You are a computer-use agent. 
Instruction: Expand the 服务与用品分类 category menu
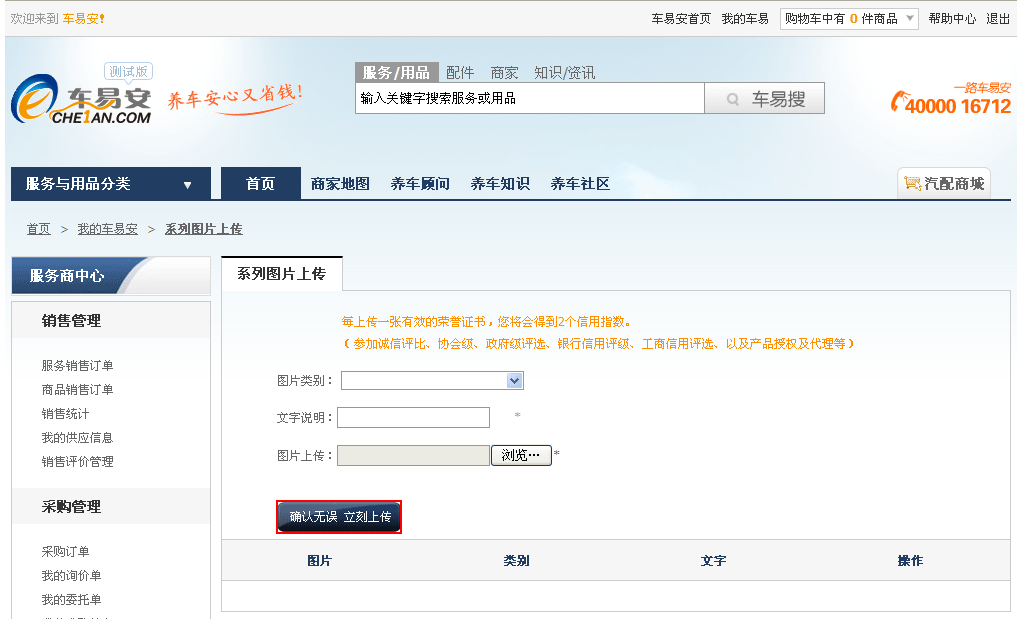[111, 184]
